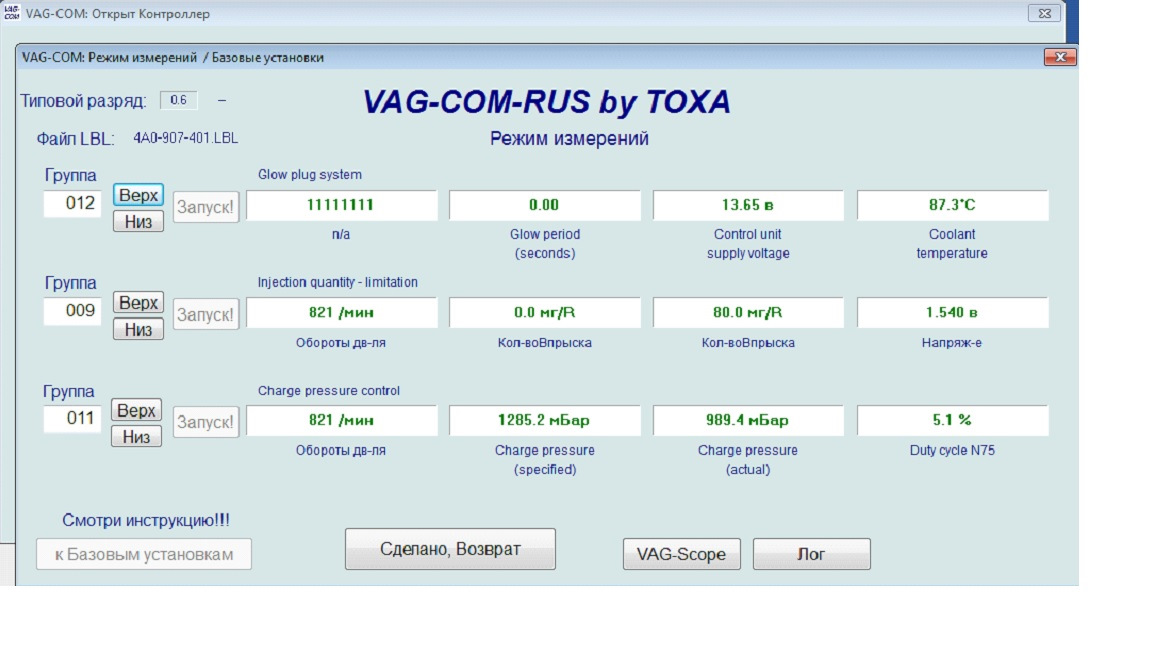1152x648 pixels.
Task: Click Смотри инструкцию!!! text
Action: coord(145,520)
